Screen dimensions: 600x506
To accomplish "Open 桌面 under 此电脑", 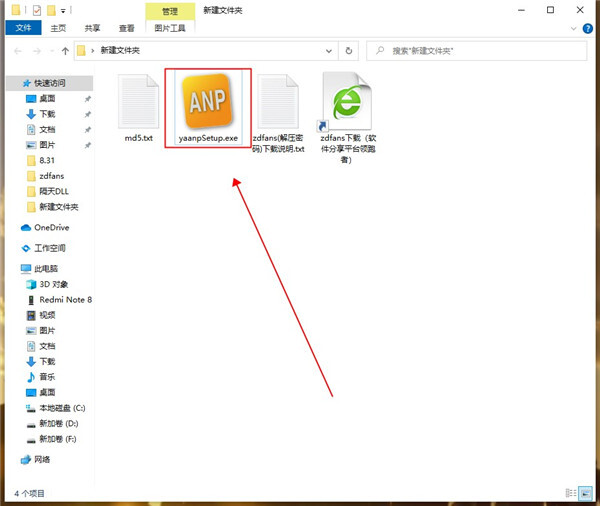I will click(47, 392).
